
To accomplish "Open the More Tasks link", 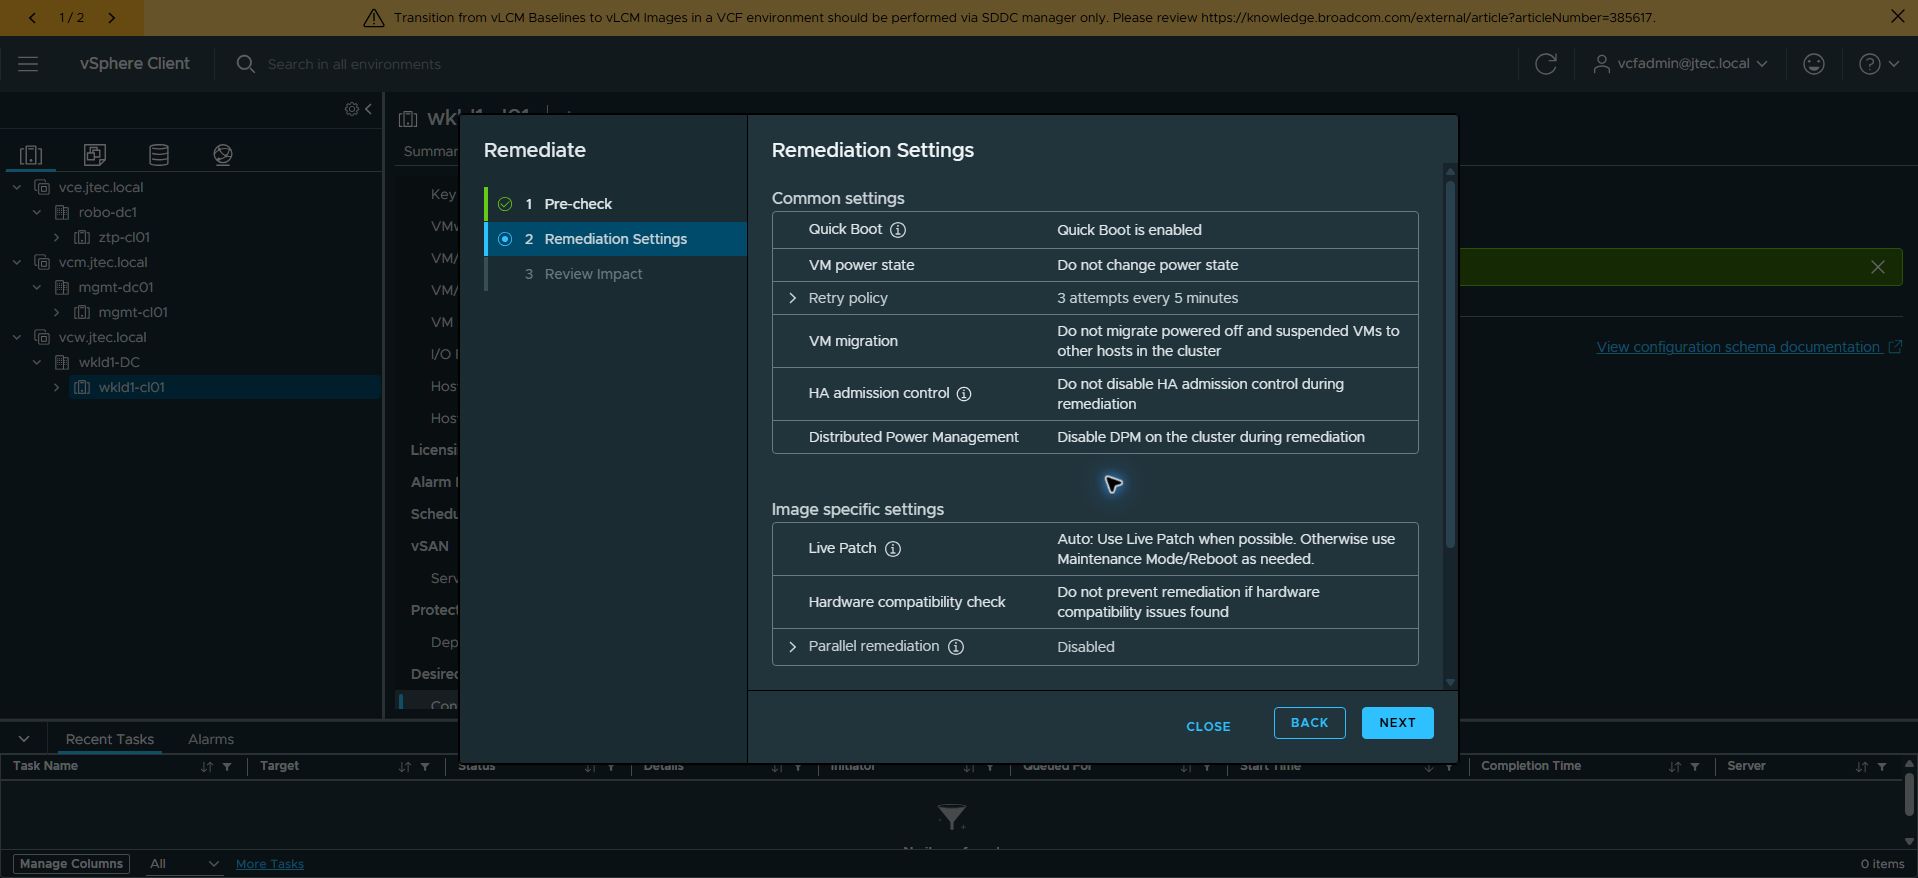I will [270, 864].
